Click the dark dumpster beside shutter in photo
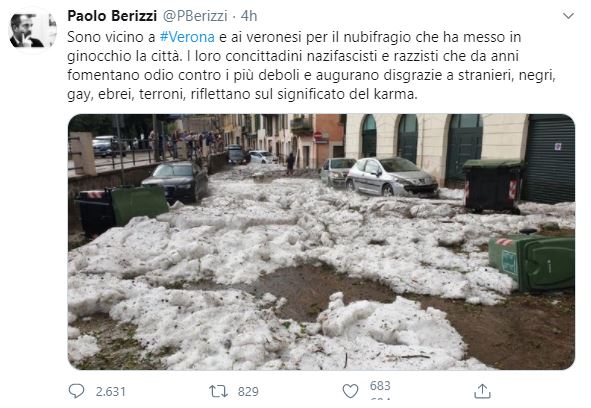The height and width of the screenshot is (408, 591). click(493, 185)
